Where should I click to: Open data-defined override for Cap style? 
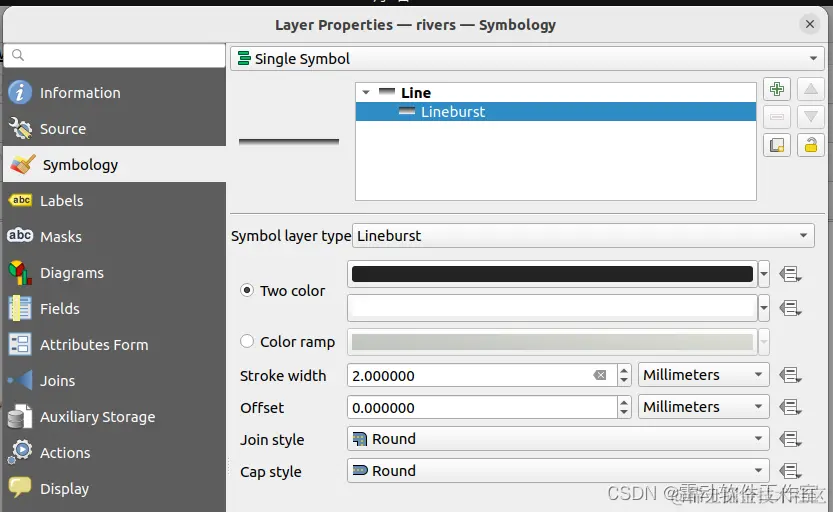(790, 471)
